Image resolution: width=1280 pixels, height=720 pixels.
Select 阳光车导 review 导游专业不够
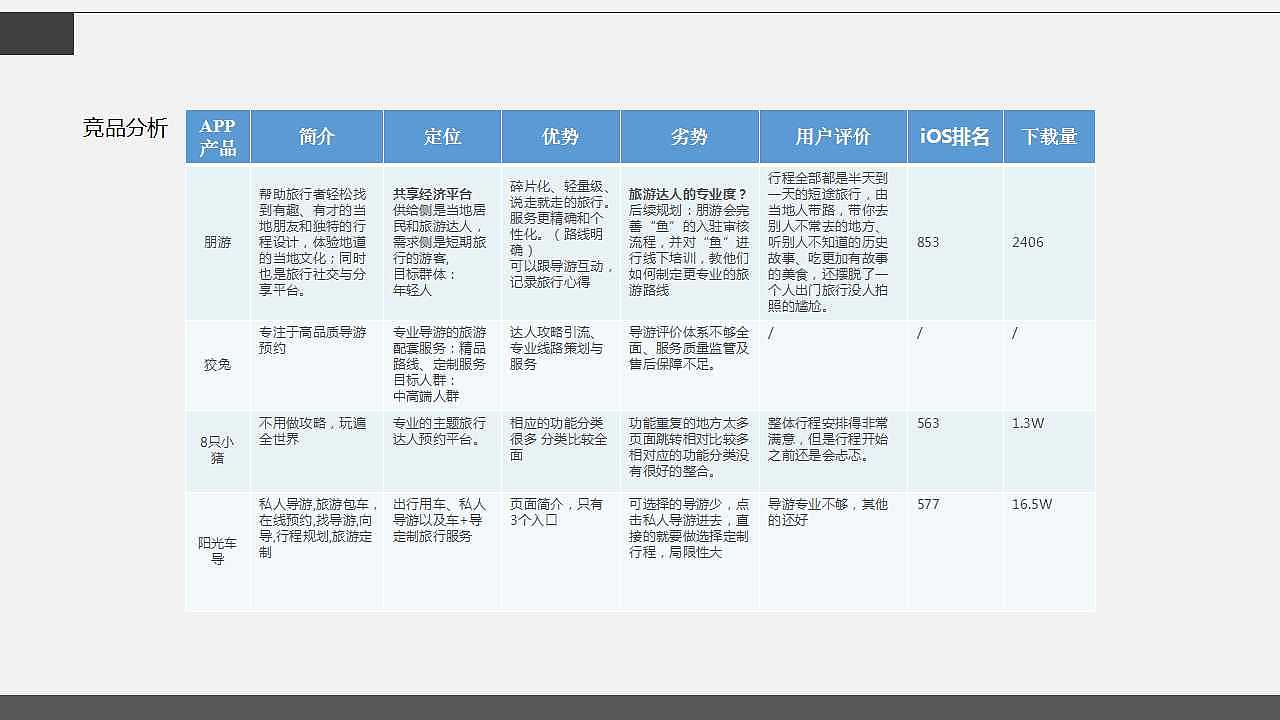834,551
